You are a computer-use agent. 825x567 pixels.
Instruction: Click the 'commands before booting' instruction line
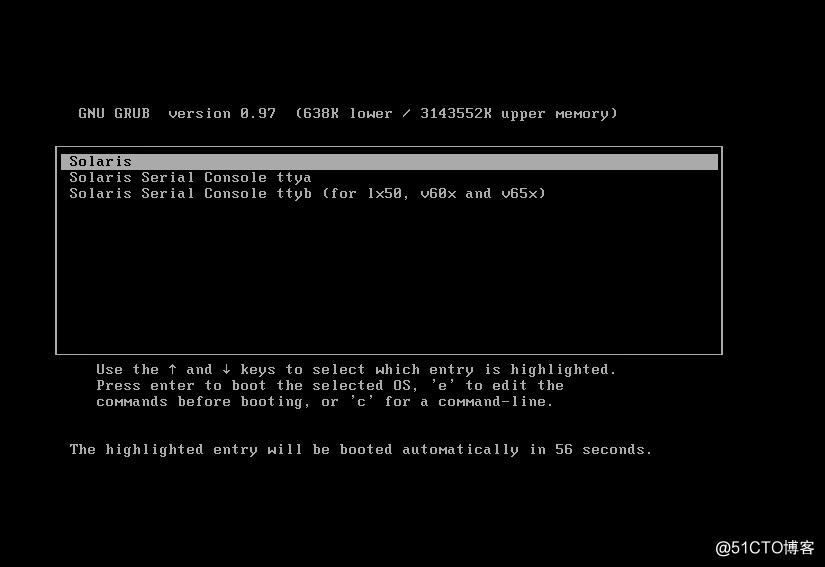coord(325,402)
